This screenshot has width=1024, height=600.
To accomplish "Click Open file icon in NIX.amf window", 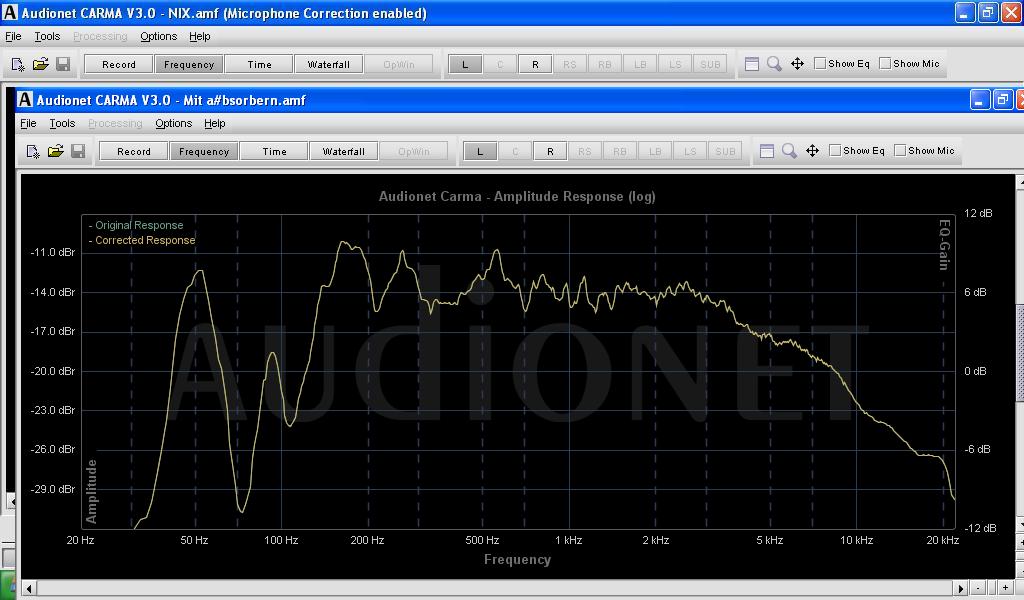I will coord(40,64).
